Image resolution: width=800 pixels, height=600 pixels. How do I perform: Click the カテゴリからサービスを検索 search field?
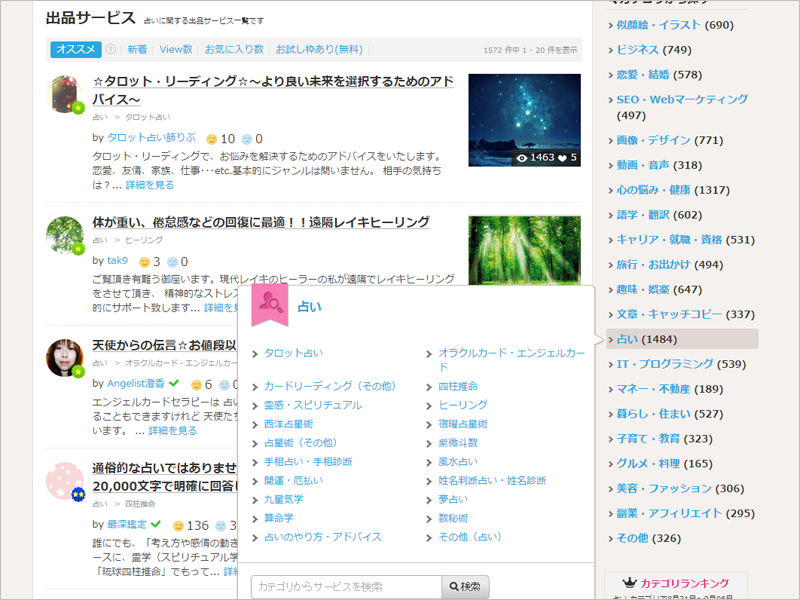(x=346, y=587)
